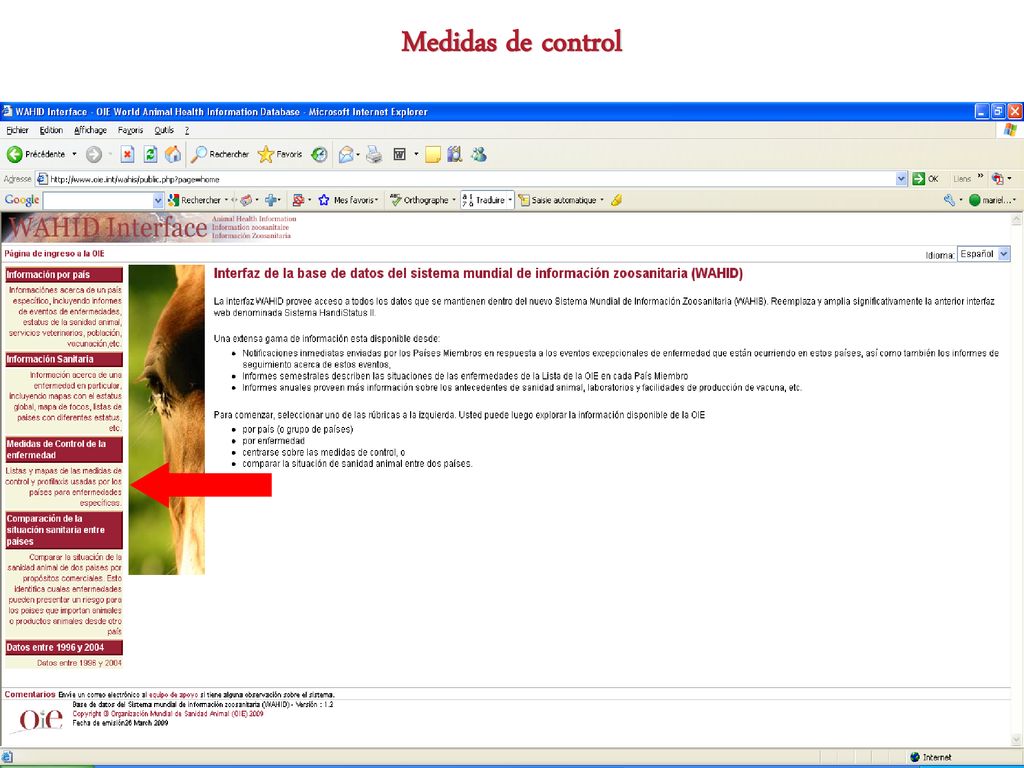Screen dimensions: 1024x768
Task: Open IE search with Rechercher magnifier
Action: coord(220,155)
